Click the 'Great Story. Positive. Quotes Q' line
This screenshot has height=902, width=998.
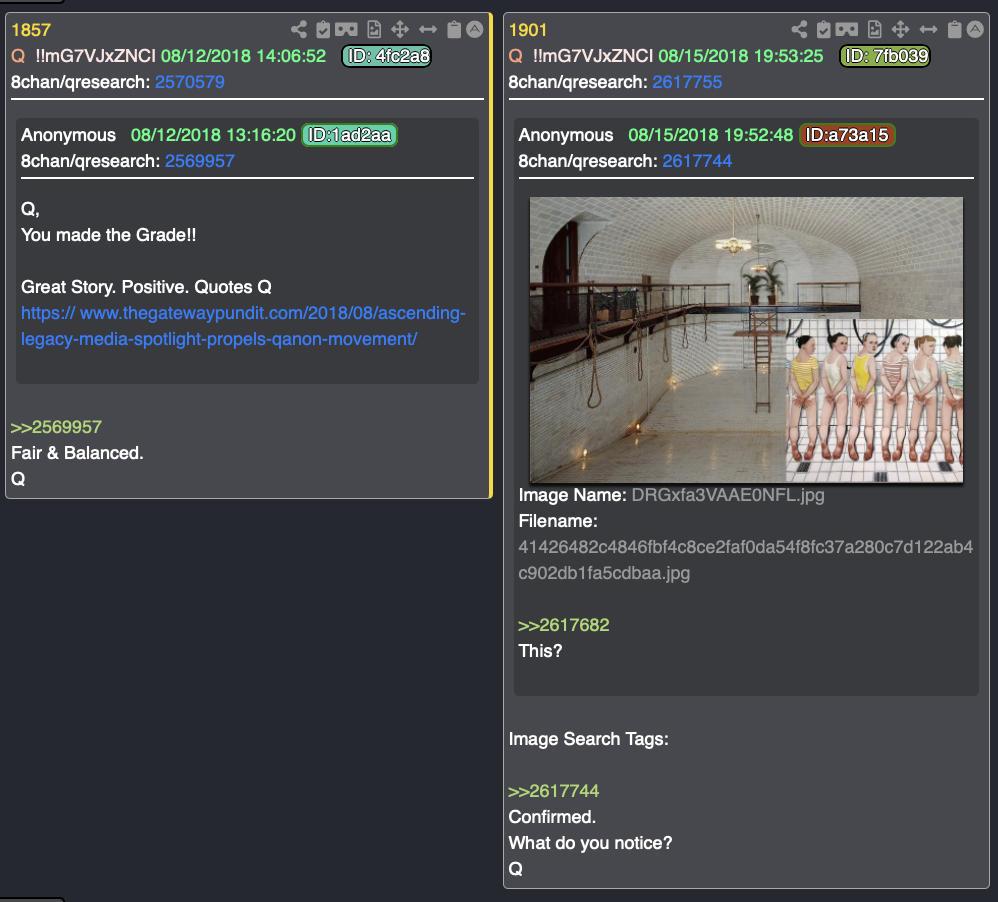pos(146,288)
